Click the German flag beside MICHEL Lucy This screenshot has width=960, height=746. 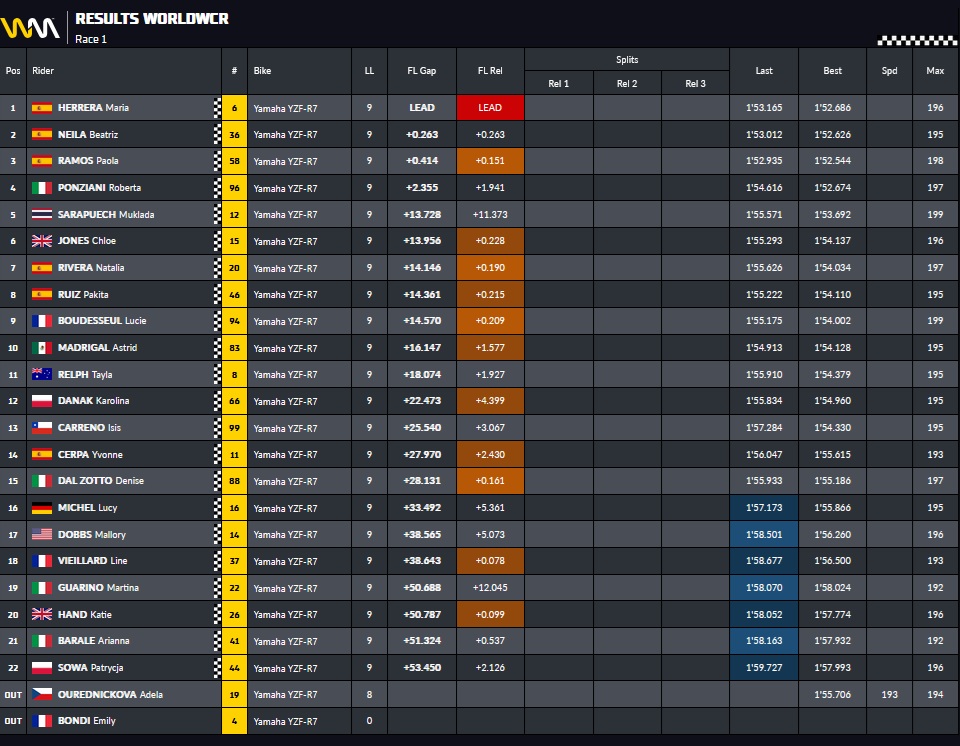[42, 508]
